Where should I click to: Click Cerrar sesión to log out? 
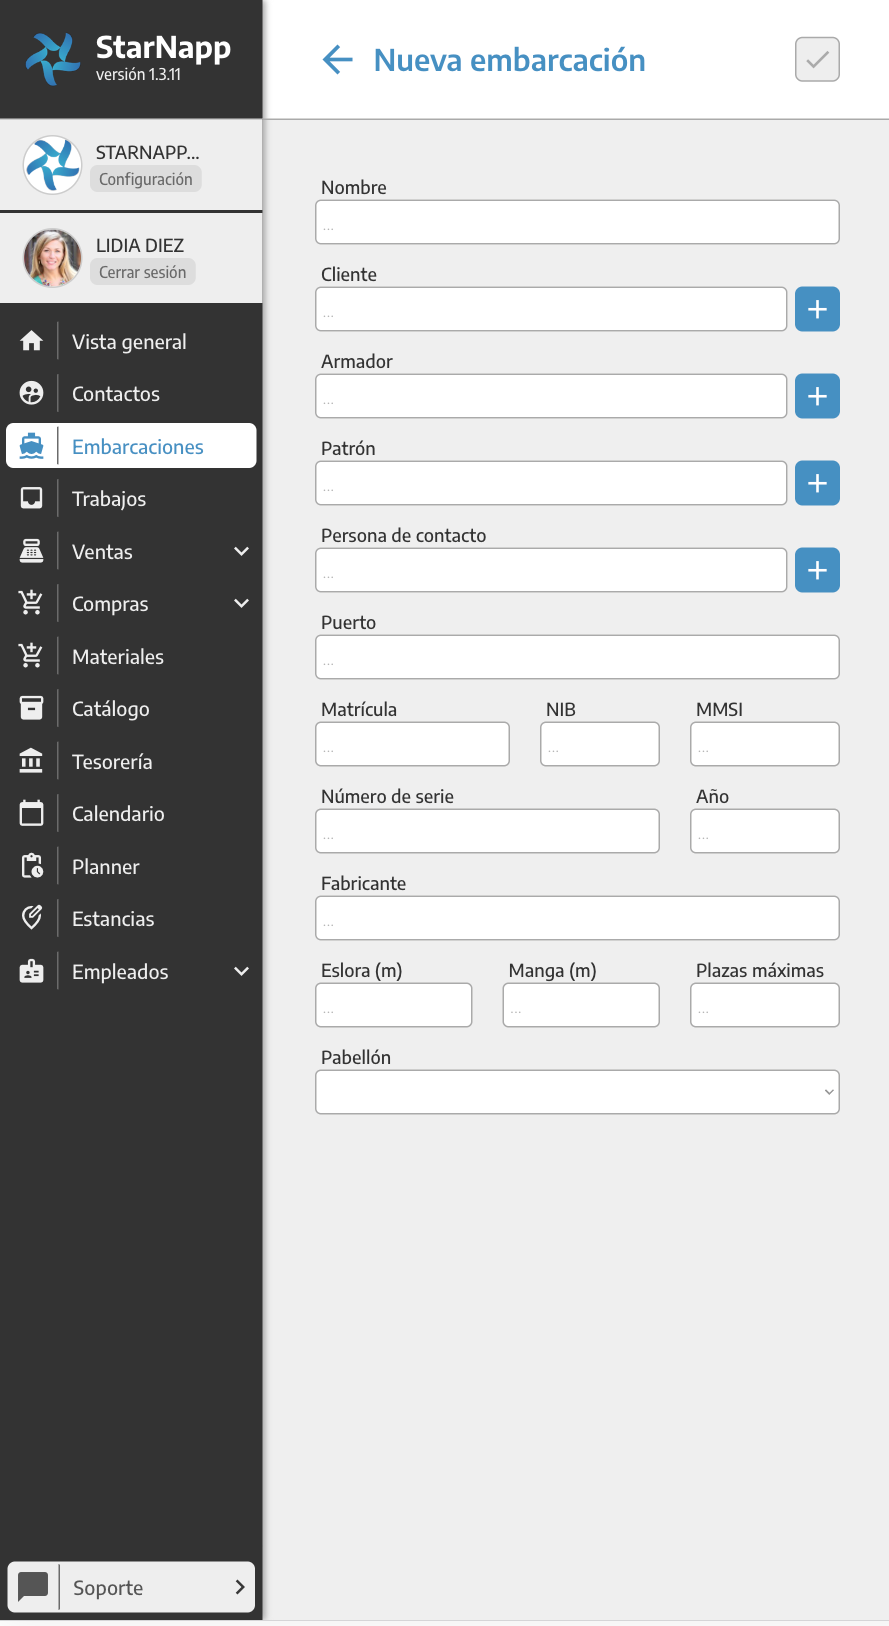143,272
